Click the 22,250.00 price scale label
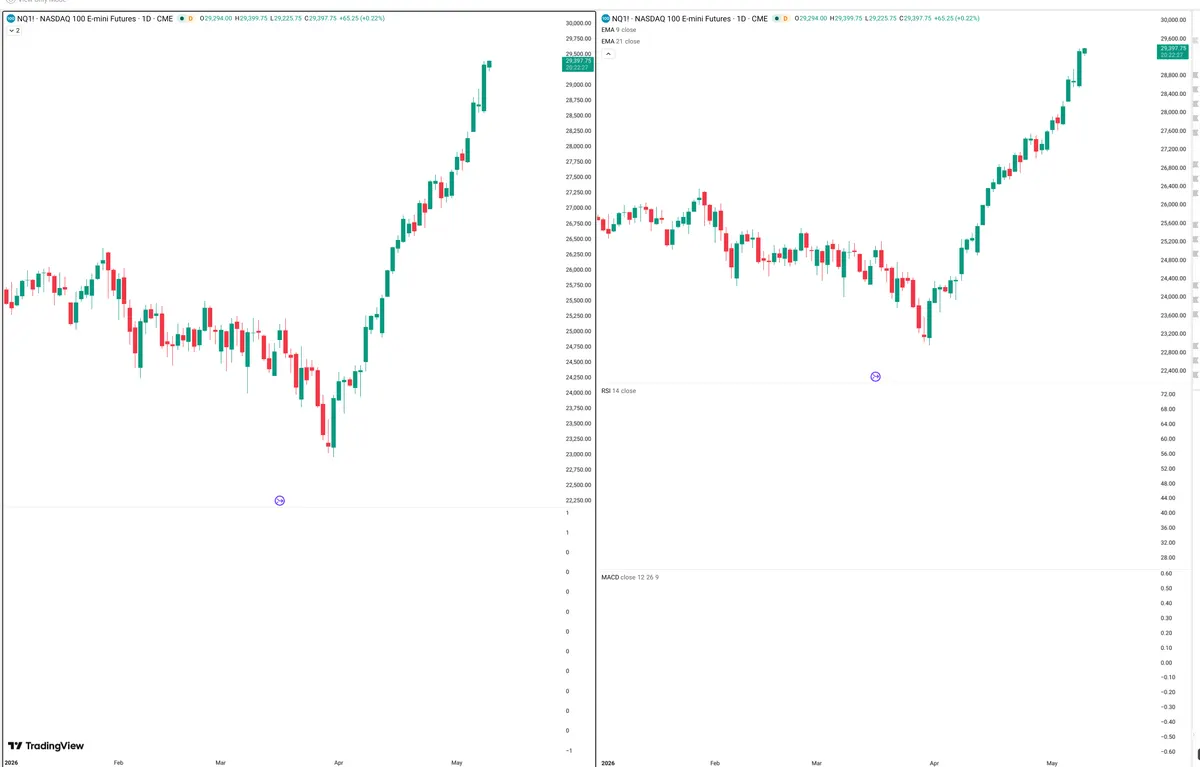 (x=579, y=500)
